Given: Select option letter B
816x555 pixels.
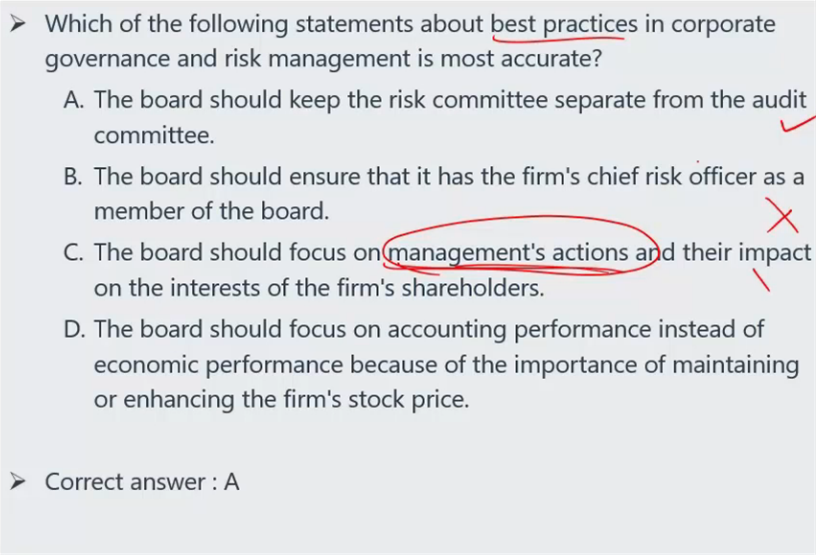Looking at the screenshot, I should [x=73, y=176].
